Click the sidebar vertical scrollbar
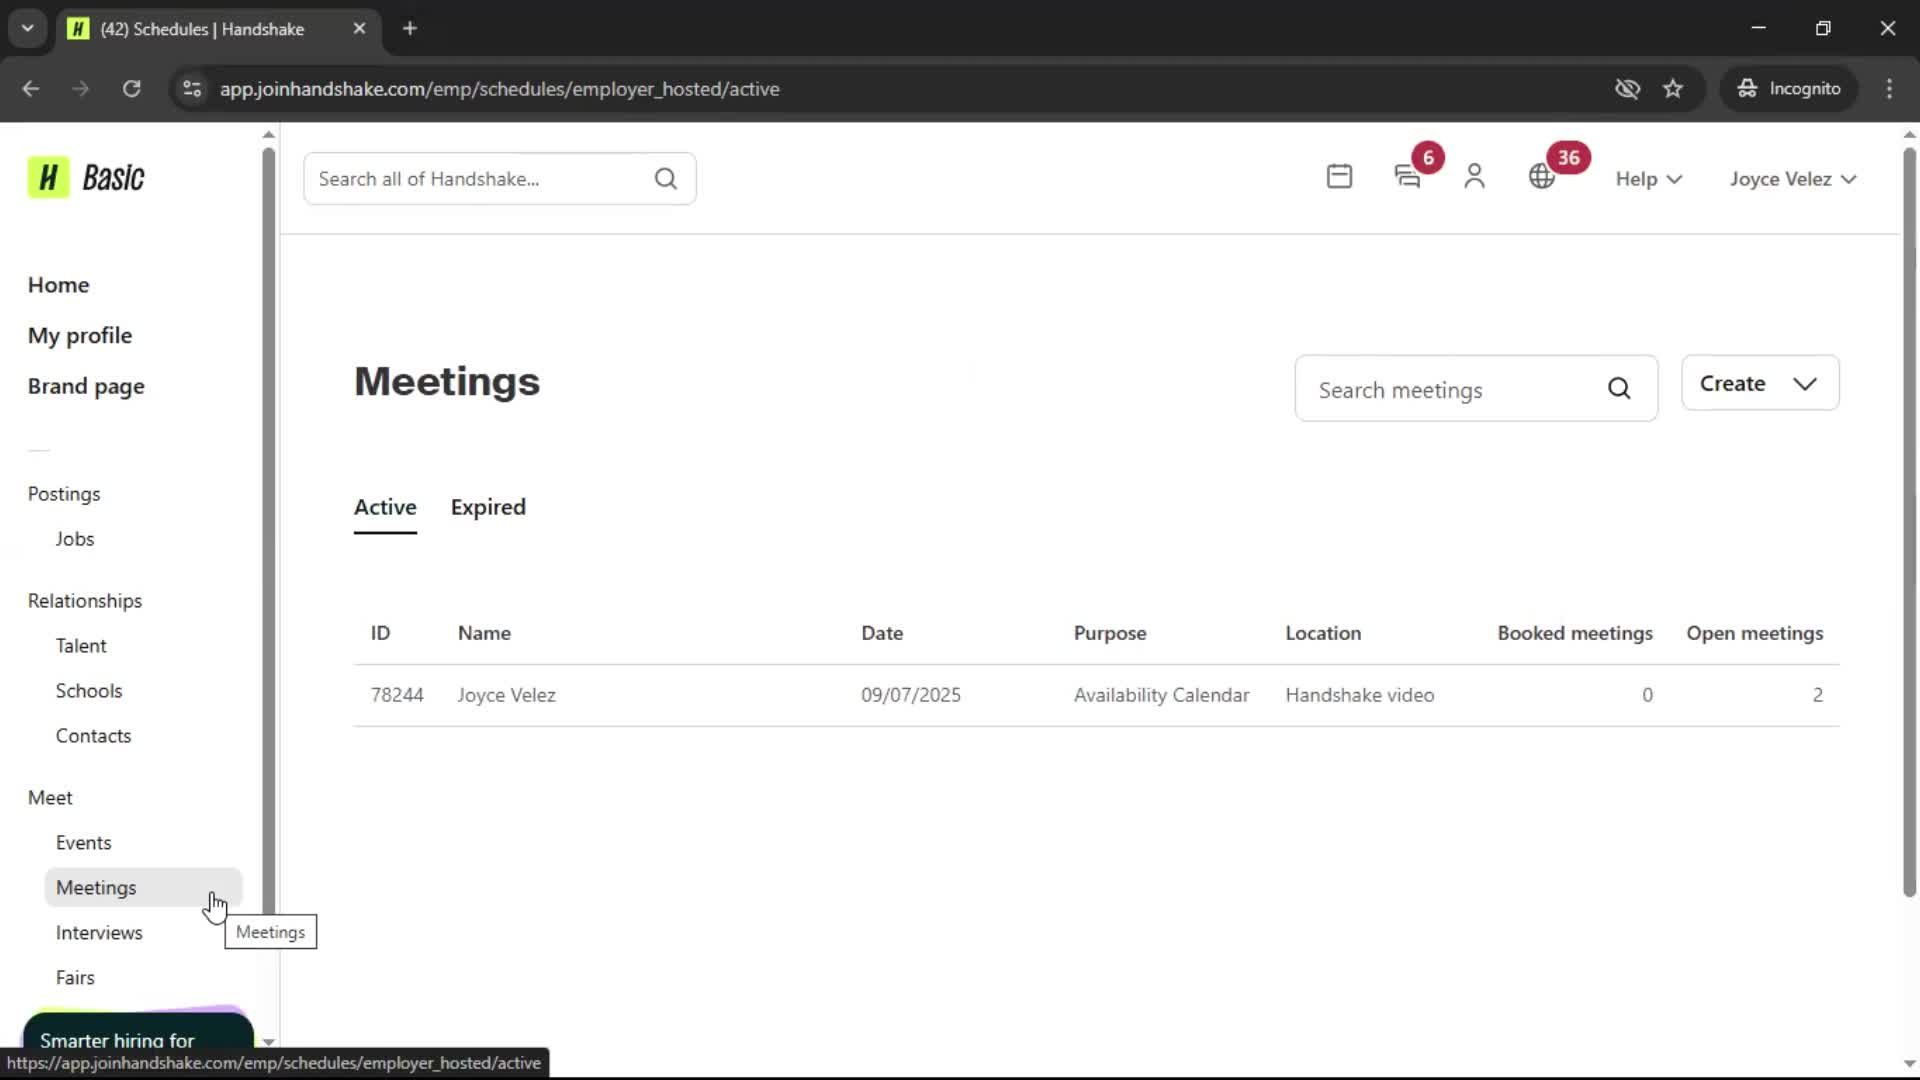 pyautogui.click(x=268, y=530)
